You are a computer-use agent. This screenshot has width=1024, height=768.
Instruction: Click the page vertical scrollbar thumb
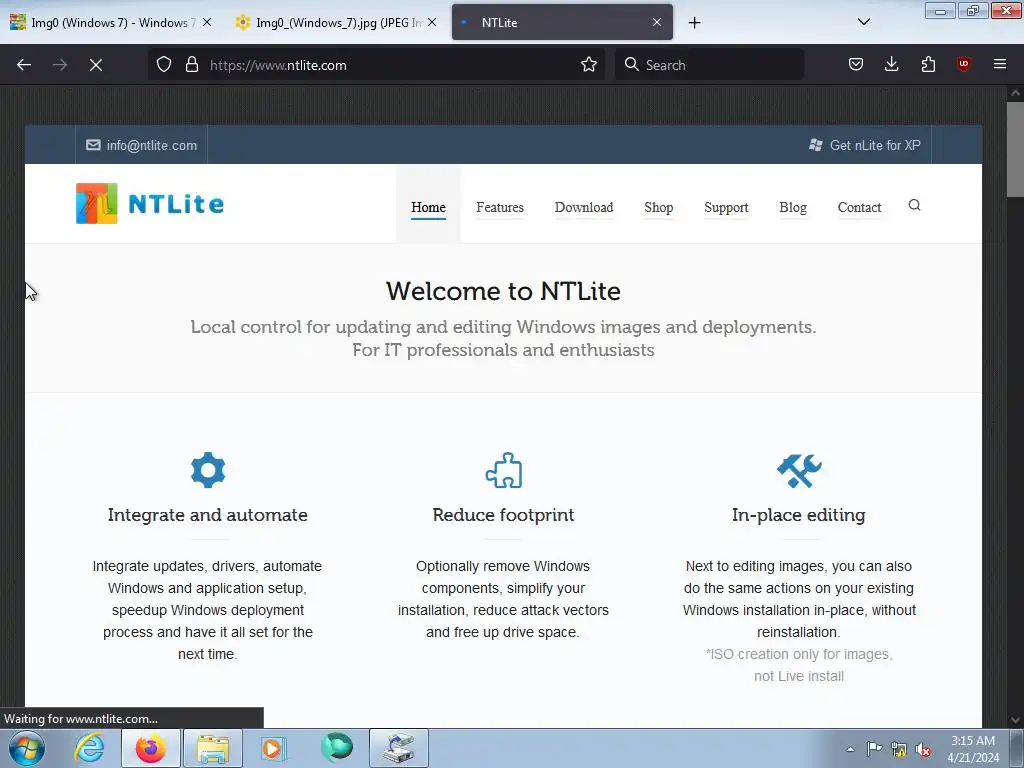coord(1015,150)
